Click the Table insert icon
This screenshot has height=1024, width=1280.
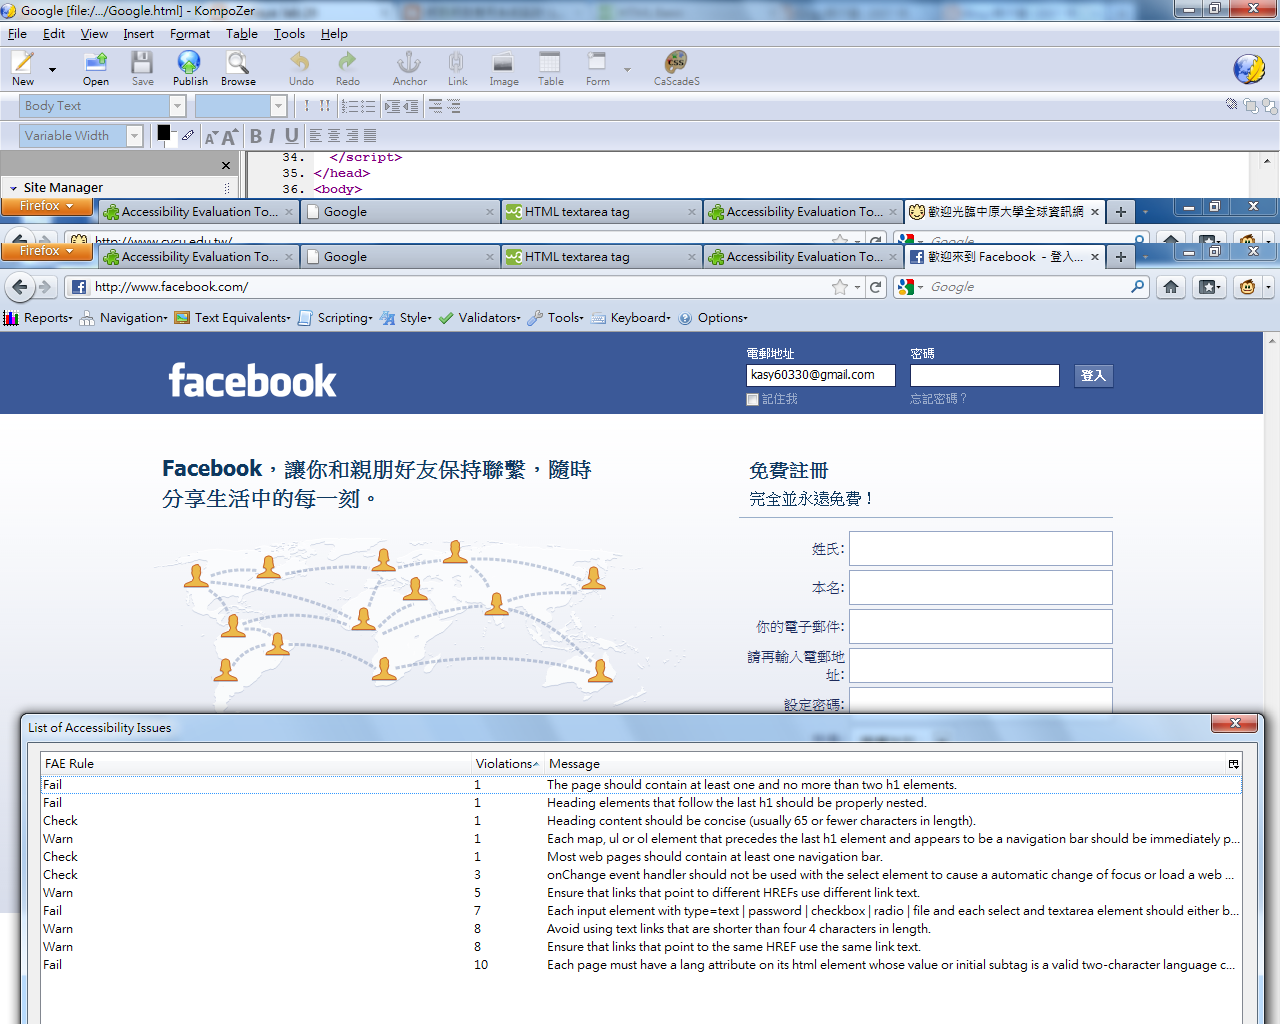tap(550, 63)
